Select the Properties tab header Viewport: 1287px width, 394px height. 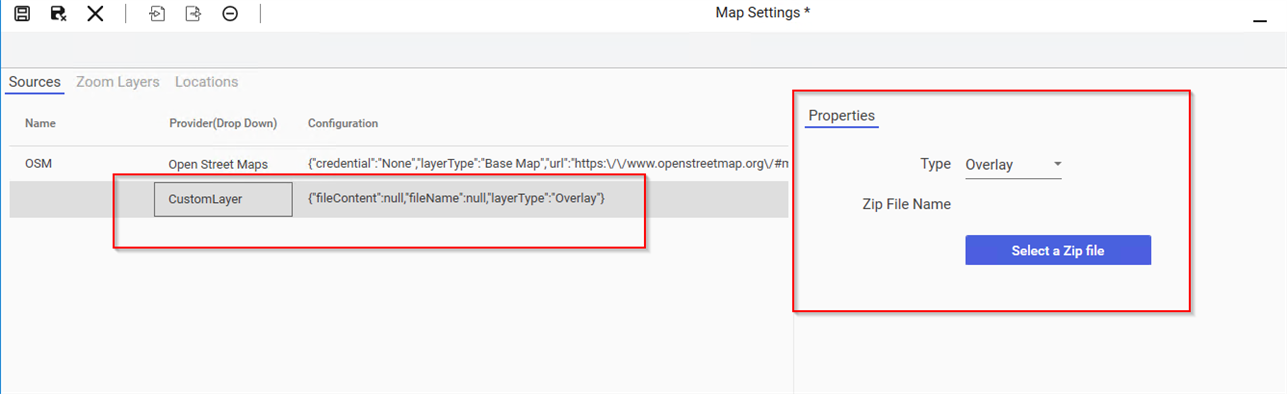841,116
